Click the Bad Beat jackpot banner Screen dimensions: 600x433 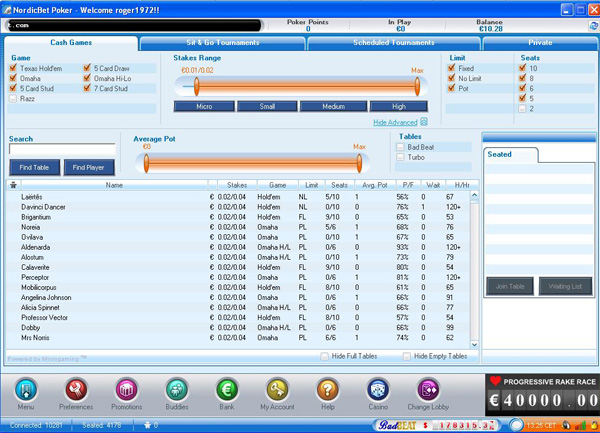pos(439,425)
